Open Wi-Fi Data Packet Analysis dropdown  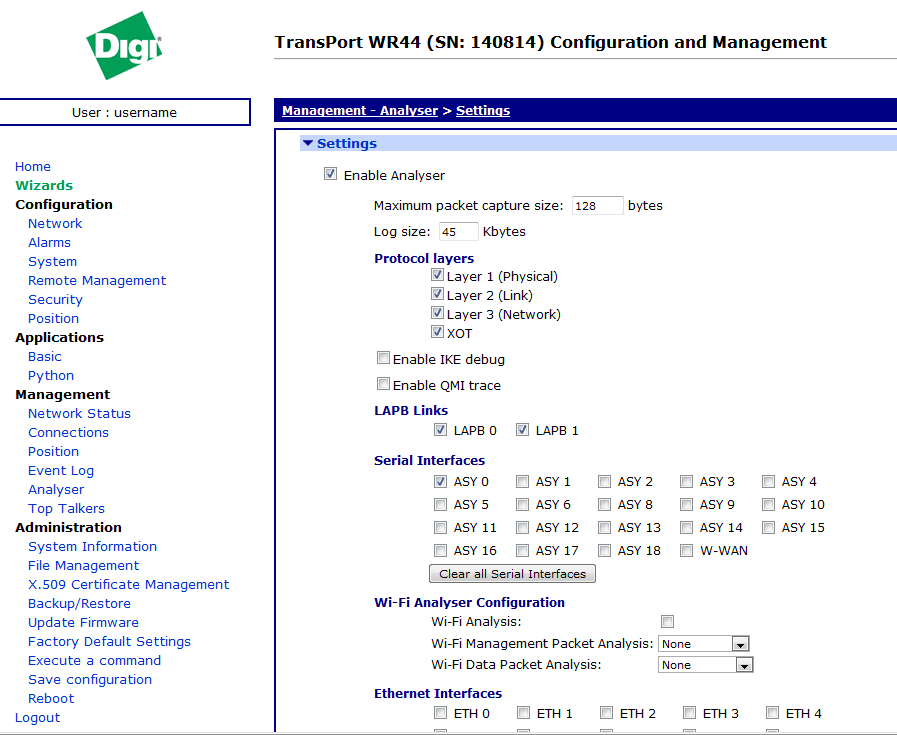tap(705, 665)
